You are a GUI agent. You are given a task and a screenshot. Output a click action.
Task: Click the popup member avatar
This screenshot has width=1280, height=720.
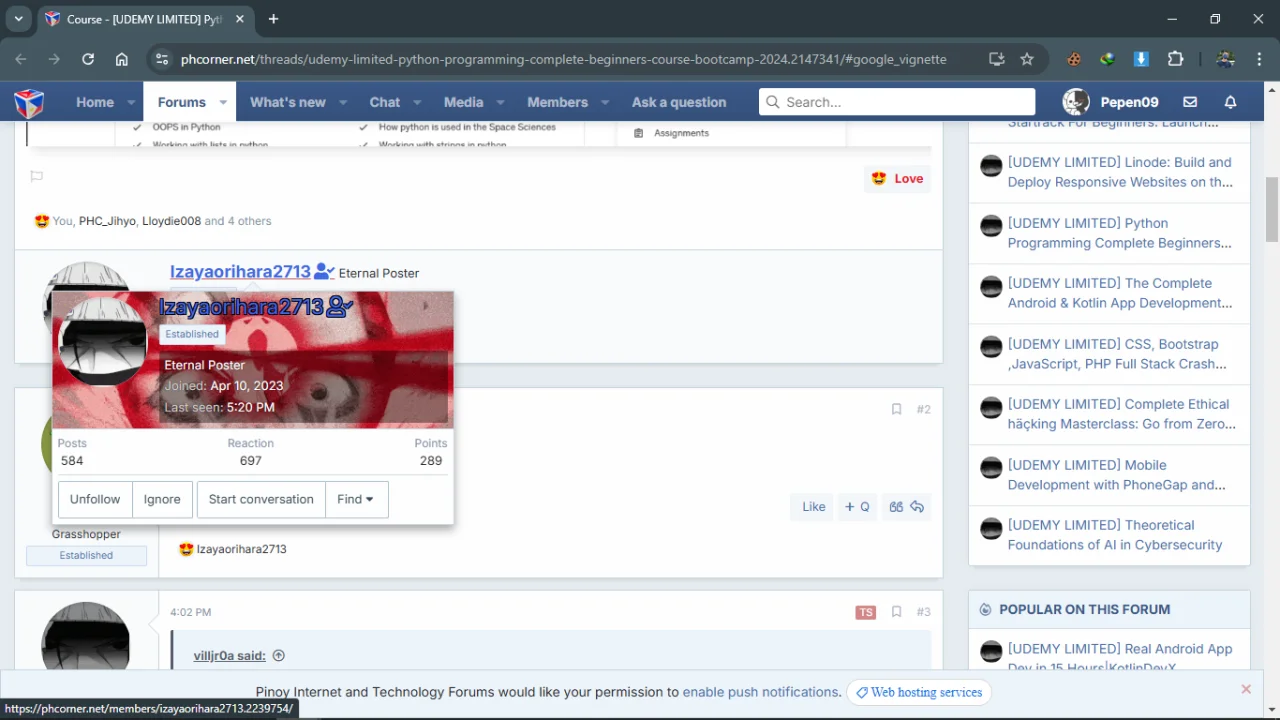103,341
